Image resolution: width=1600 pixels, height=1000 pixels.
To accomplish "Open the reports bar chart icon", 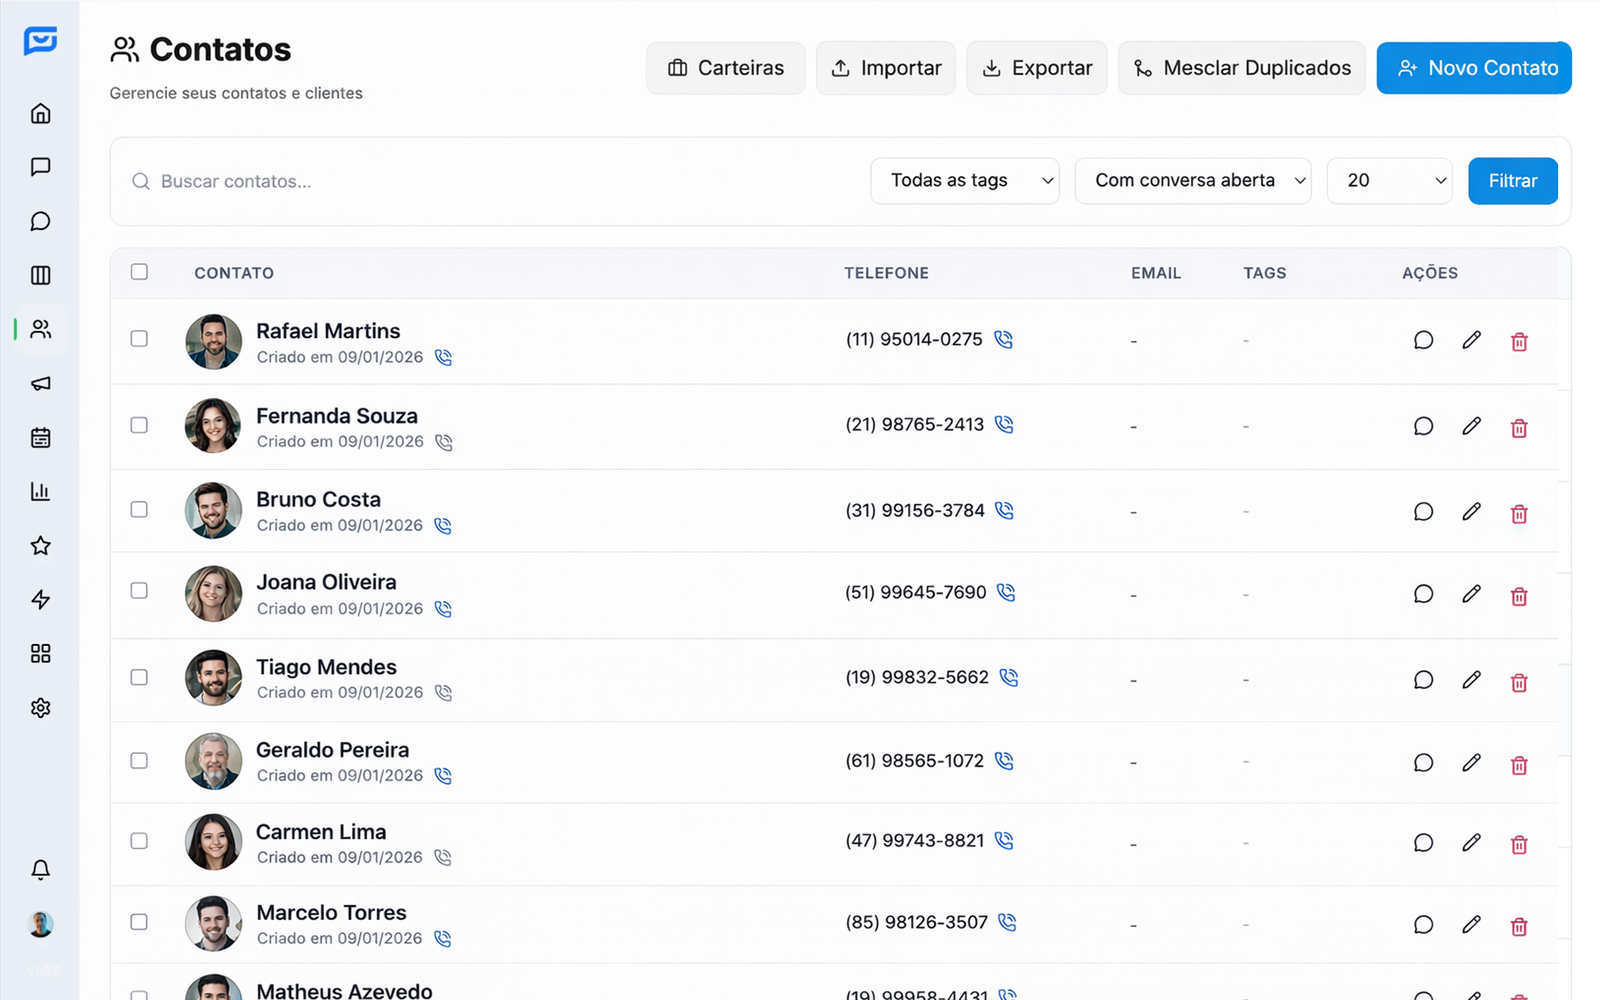I will point(40,491).
